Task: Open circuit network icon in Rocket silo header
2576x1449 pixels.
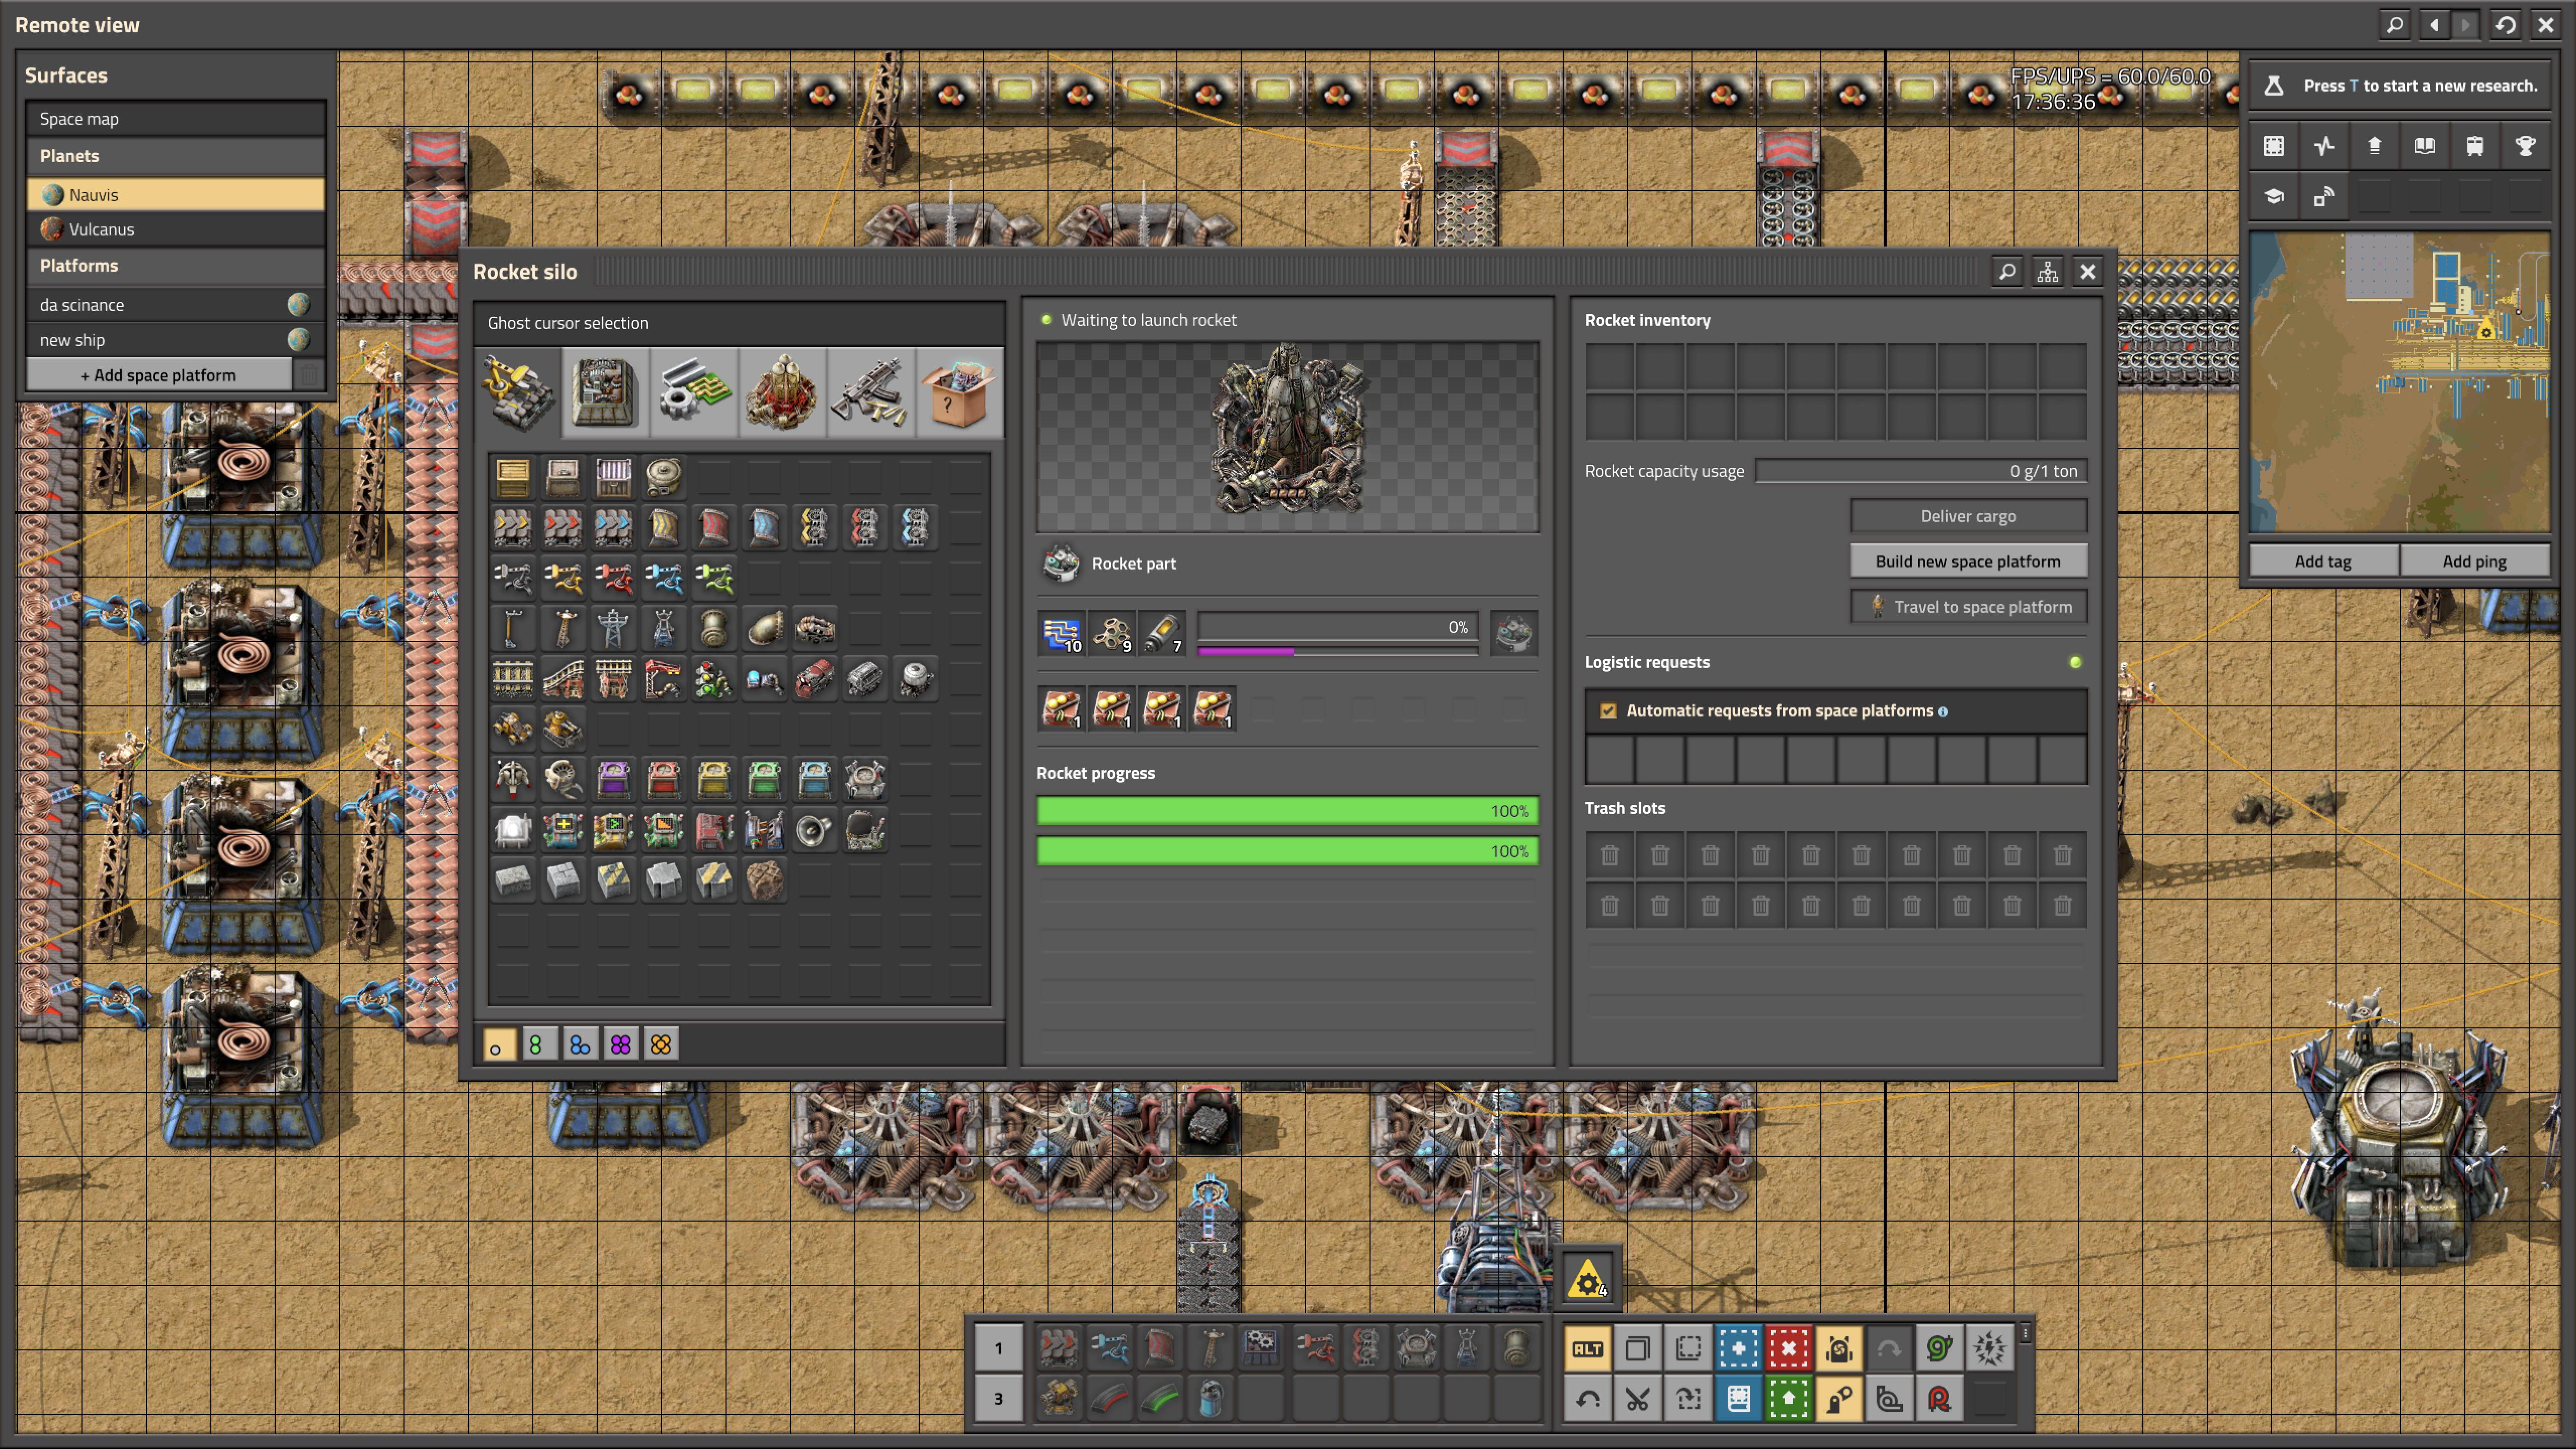Action: click(x=2047, y=272)
